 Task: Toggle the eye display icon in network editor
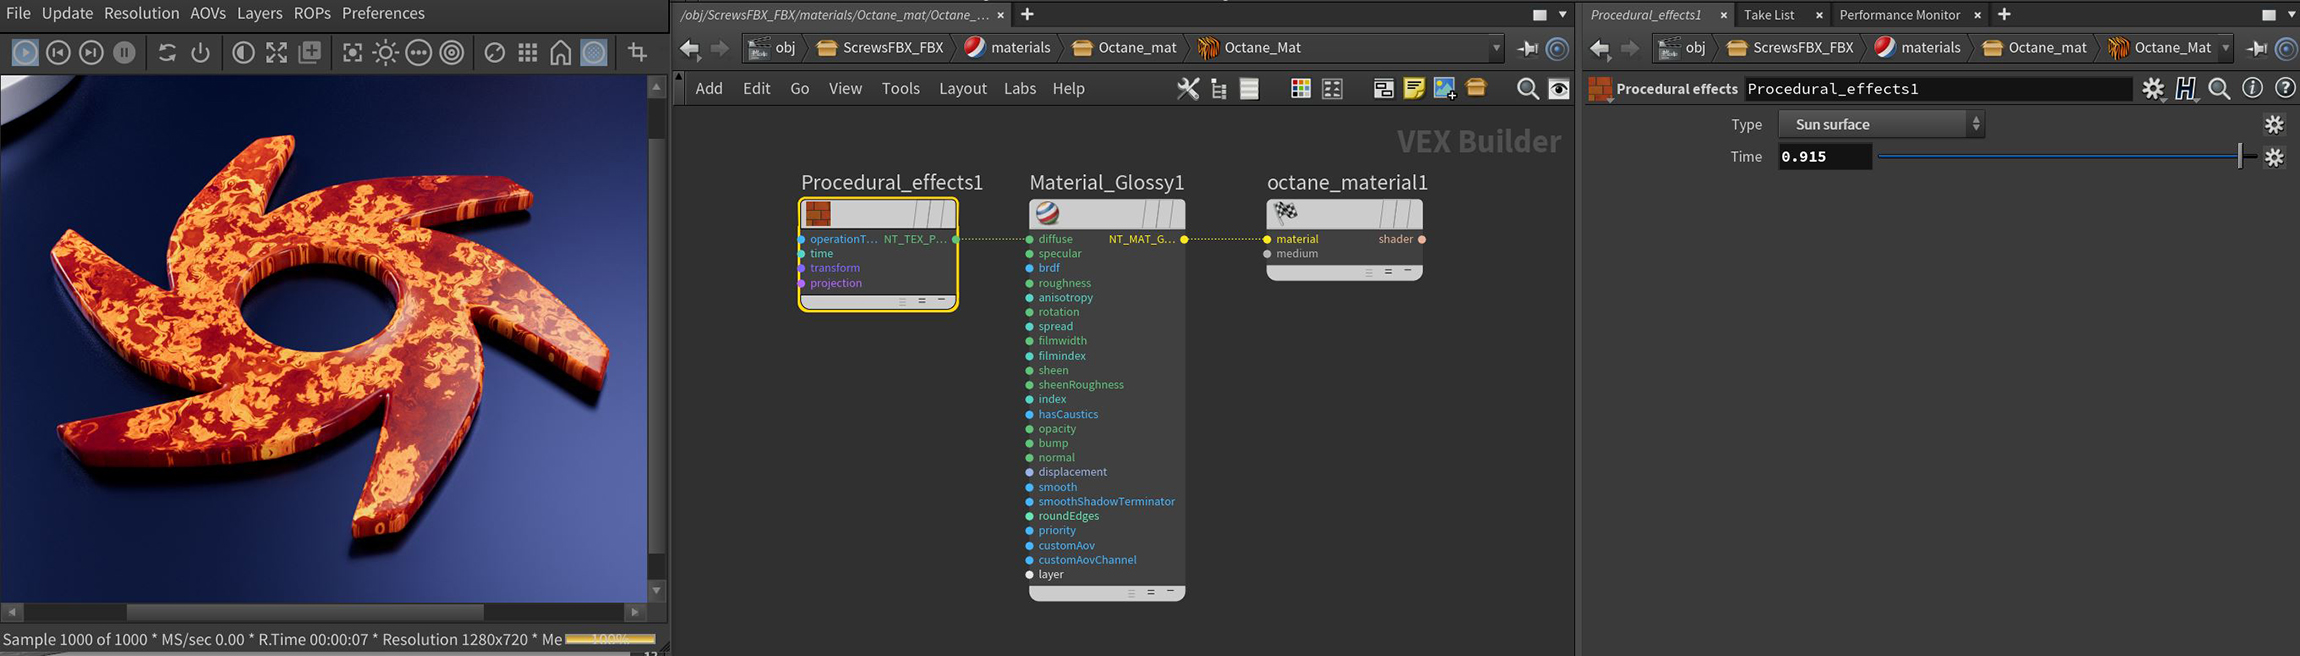tap(1558, 89)
